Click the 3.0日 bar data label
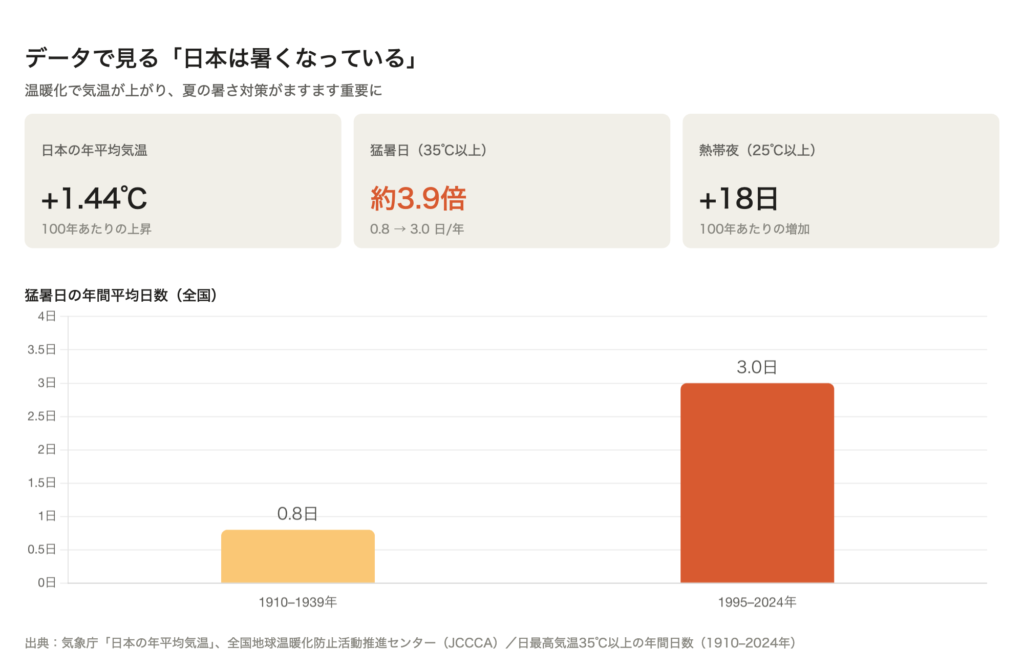 [758, 367]
